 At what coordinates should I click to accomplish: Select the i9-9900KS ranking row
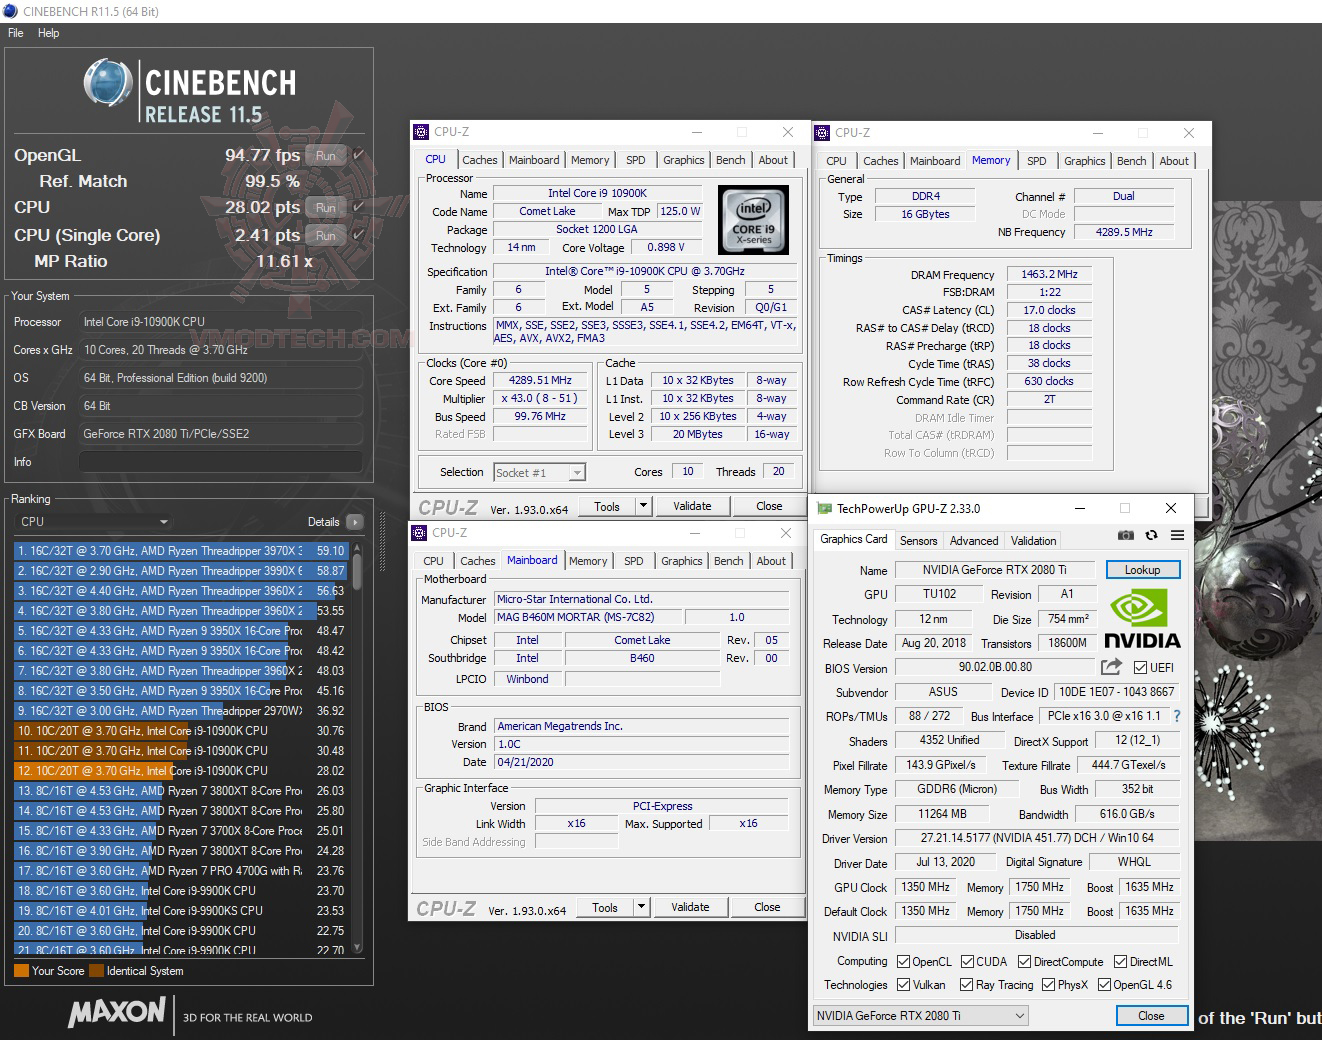pyautogui.click(x=181, y=911)
